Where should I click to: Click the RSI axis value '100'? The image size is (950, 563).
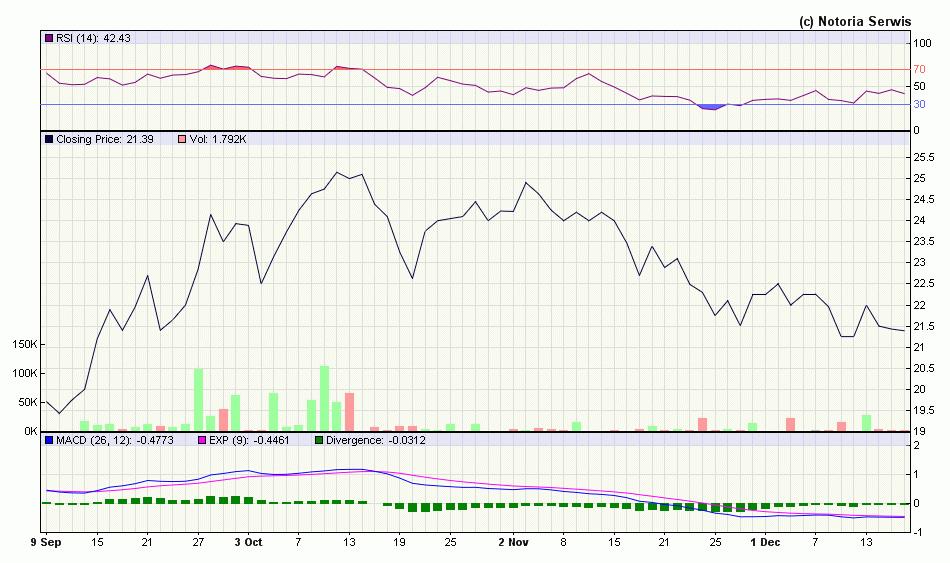click(x=922, y=44)
